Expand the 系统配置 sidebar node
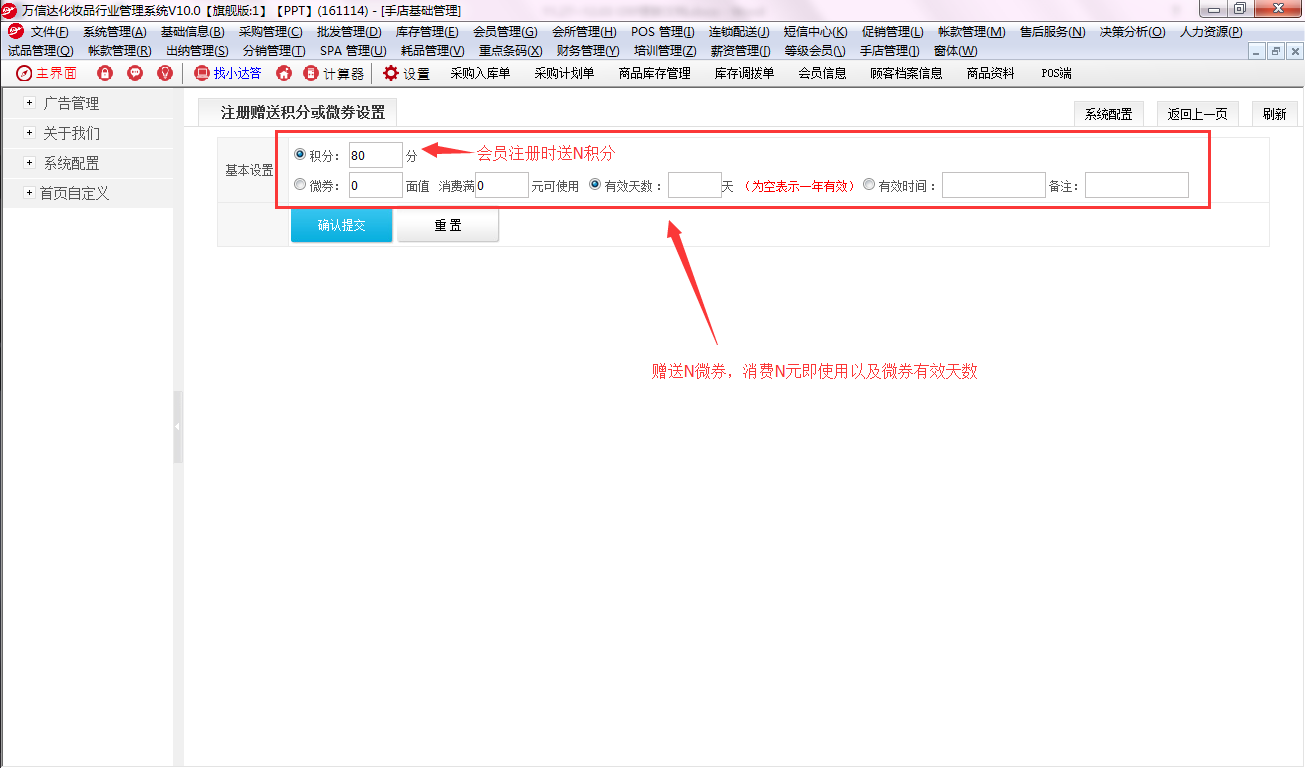 [29, 163]
